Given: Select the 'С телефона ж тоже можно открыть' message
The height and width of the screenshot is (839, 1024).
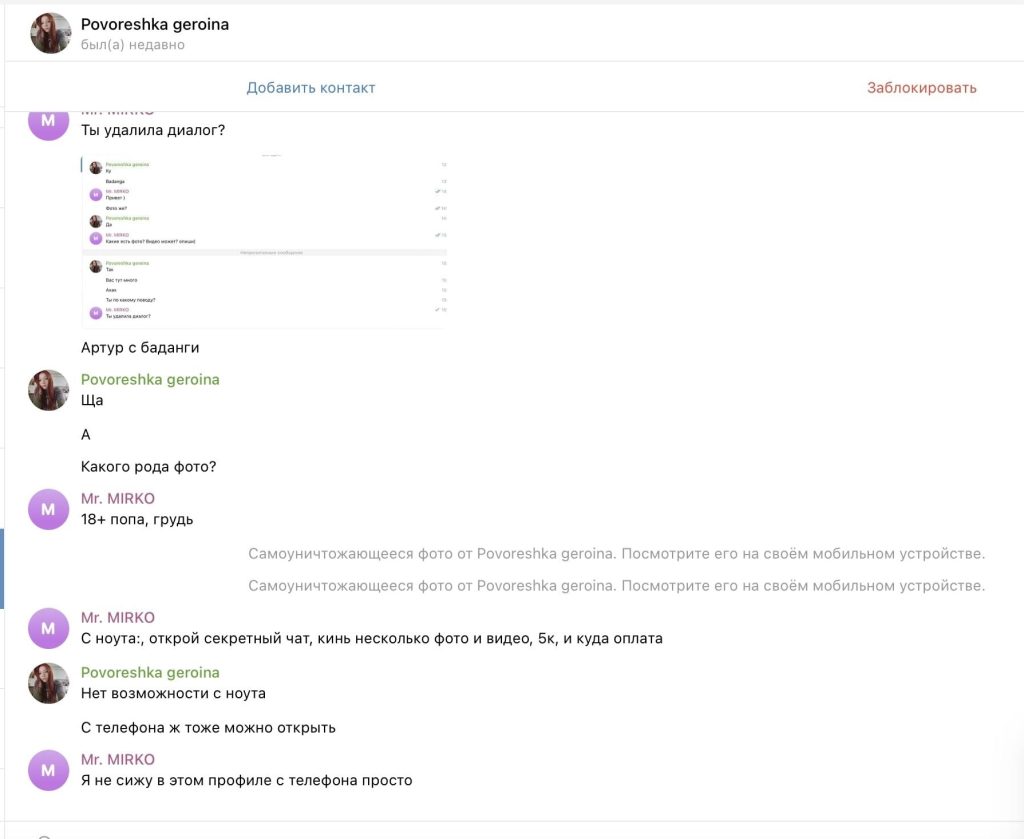Looking at the screenshot, I should [x=208, y=728].
